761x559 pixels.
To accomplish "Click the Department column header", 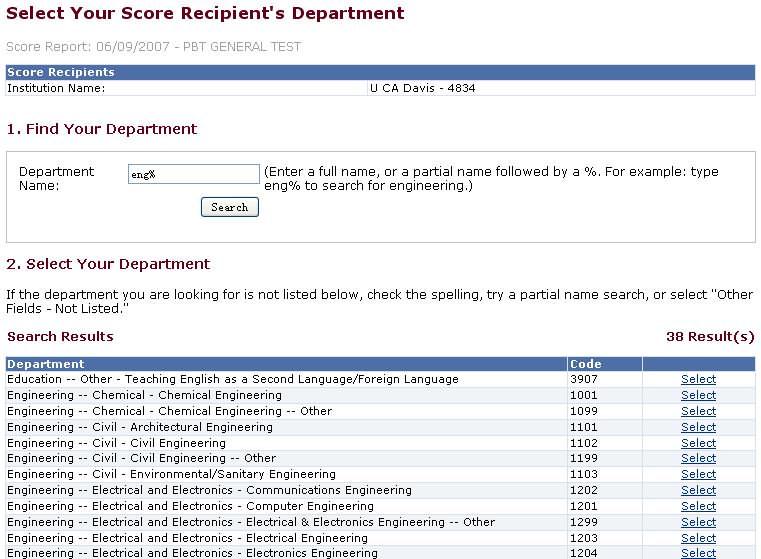I will (46, 364).
